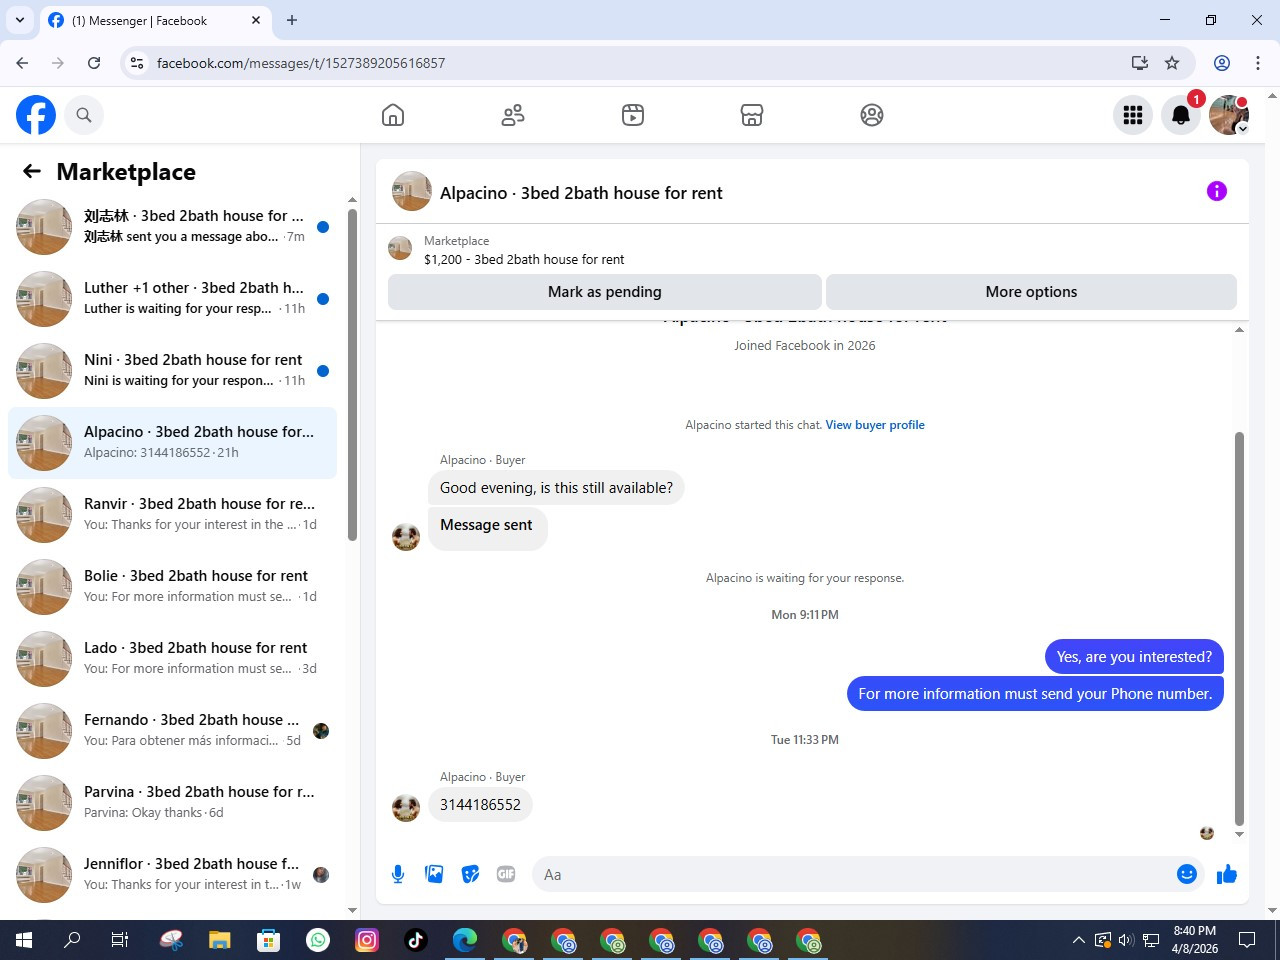The height and width of the screenshot is (960, 1280).
Task: Open conversation with 刘志林
Action: (x=172, y=227)
